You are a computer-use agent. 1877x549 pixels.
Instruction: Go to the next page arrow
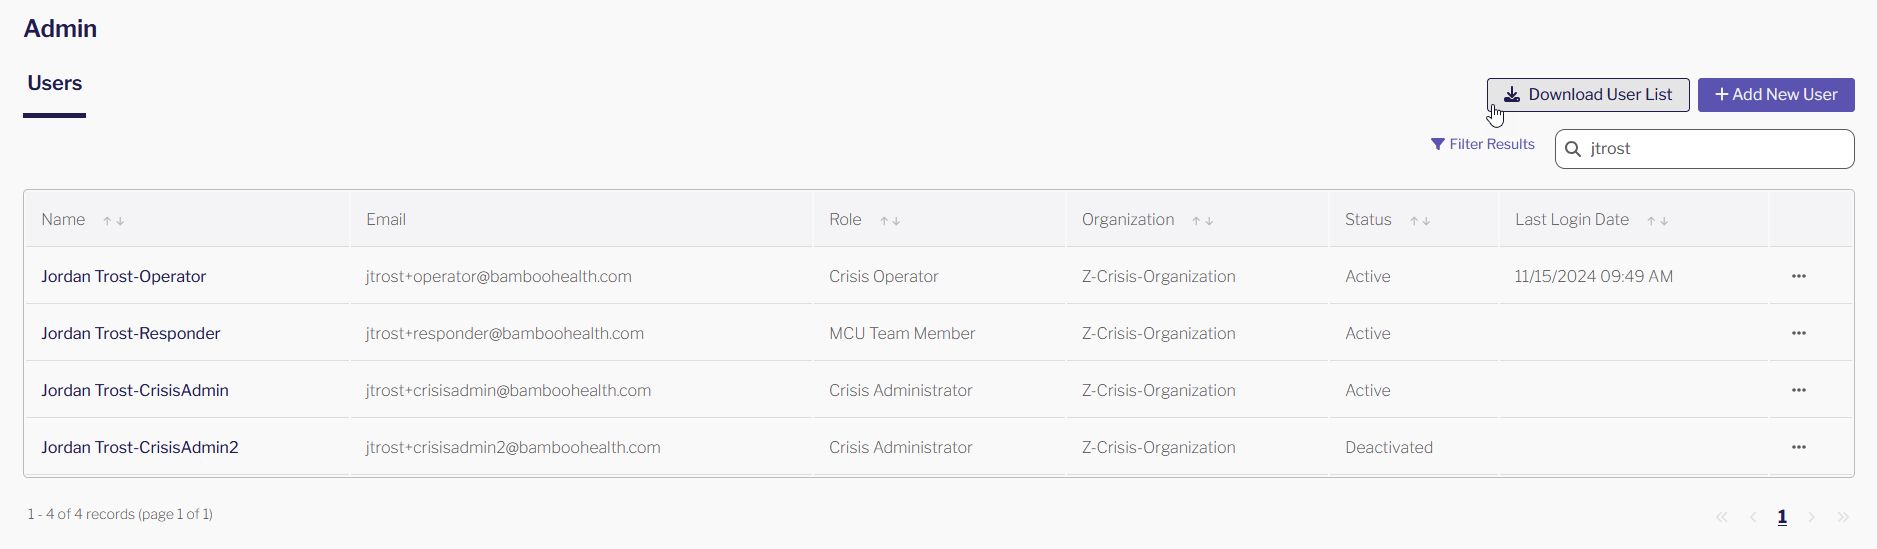click(1811, 517)
